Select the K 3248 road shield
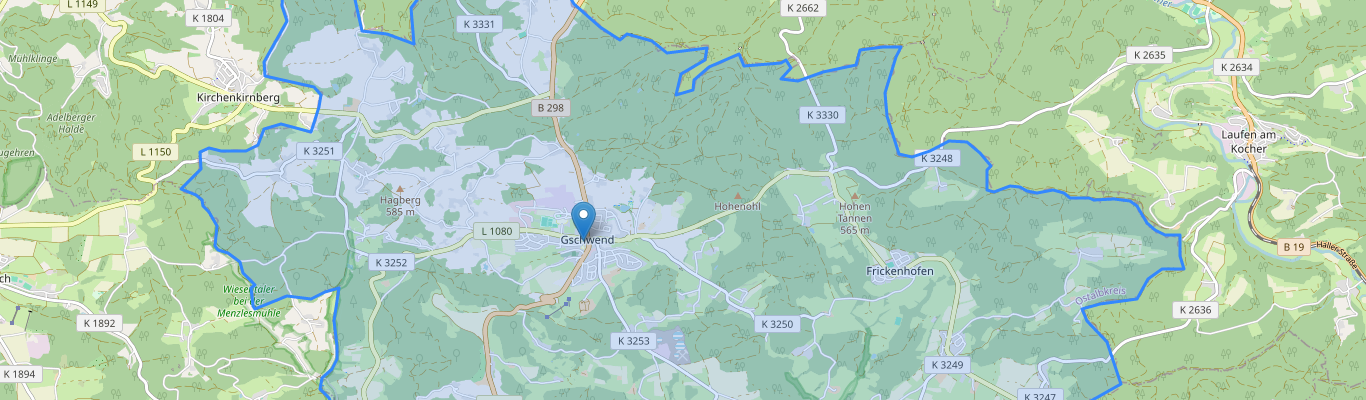Screen dimensions: 1366x400 (937, 158)
